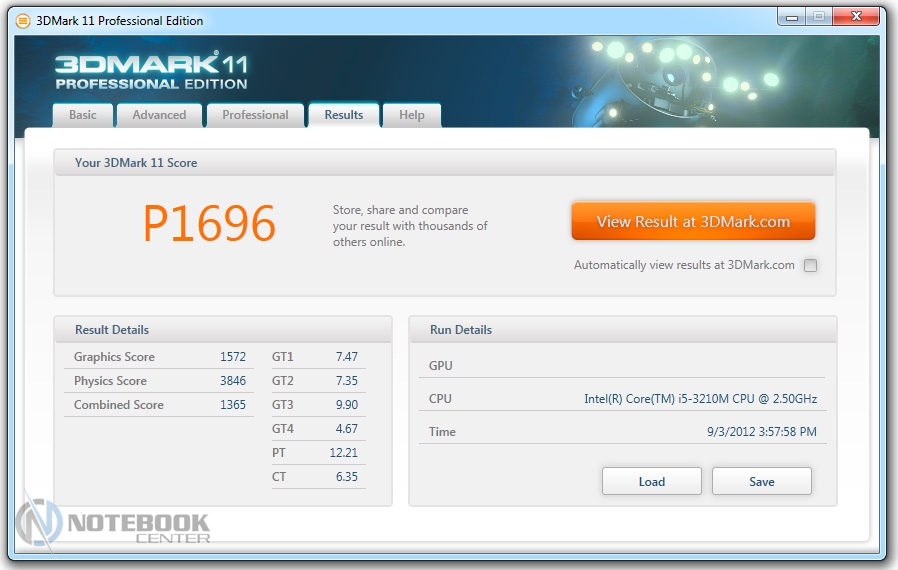Screen dimensions: 898x570
Task: Click the Result Details panel header
Action: (x=223, y=330)
